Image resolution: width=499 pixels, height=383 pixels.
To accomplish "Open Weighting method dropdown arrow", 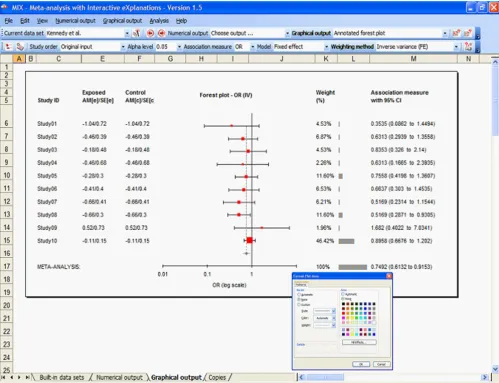I will point(456,47).
